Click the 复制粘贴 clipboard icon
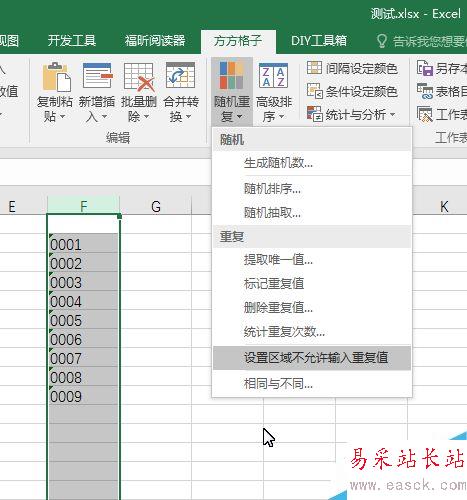467x500 pixels. [x=56, y=77]
